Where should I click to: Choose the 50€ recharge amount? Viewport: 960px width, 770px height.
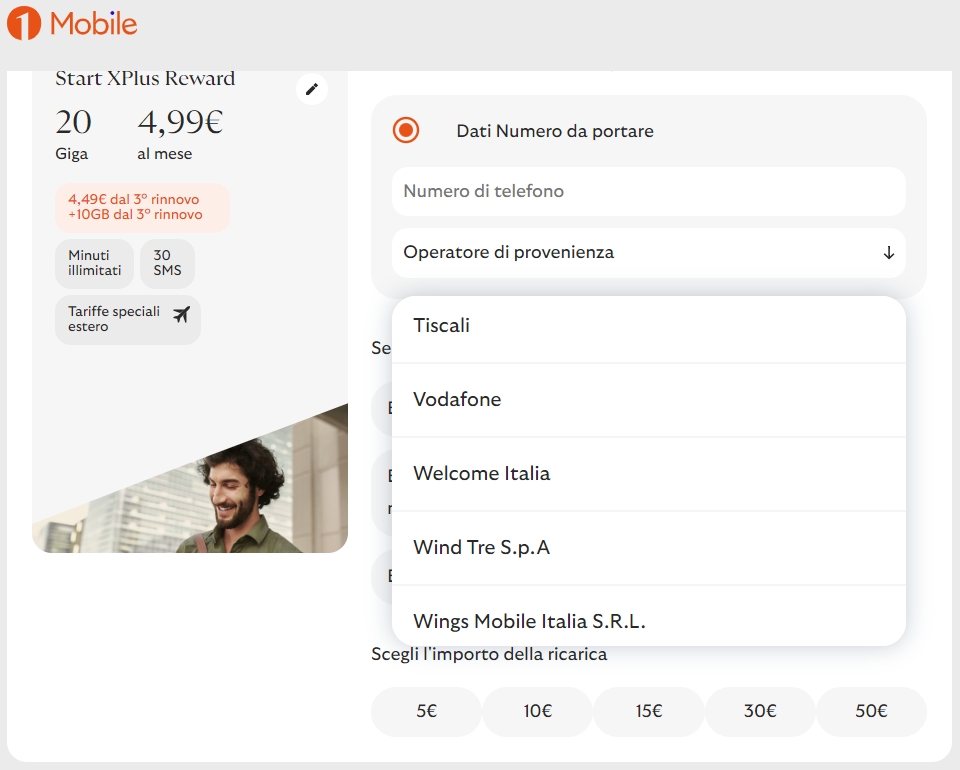(x=871, y=711)
